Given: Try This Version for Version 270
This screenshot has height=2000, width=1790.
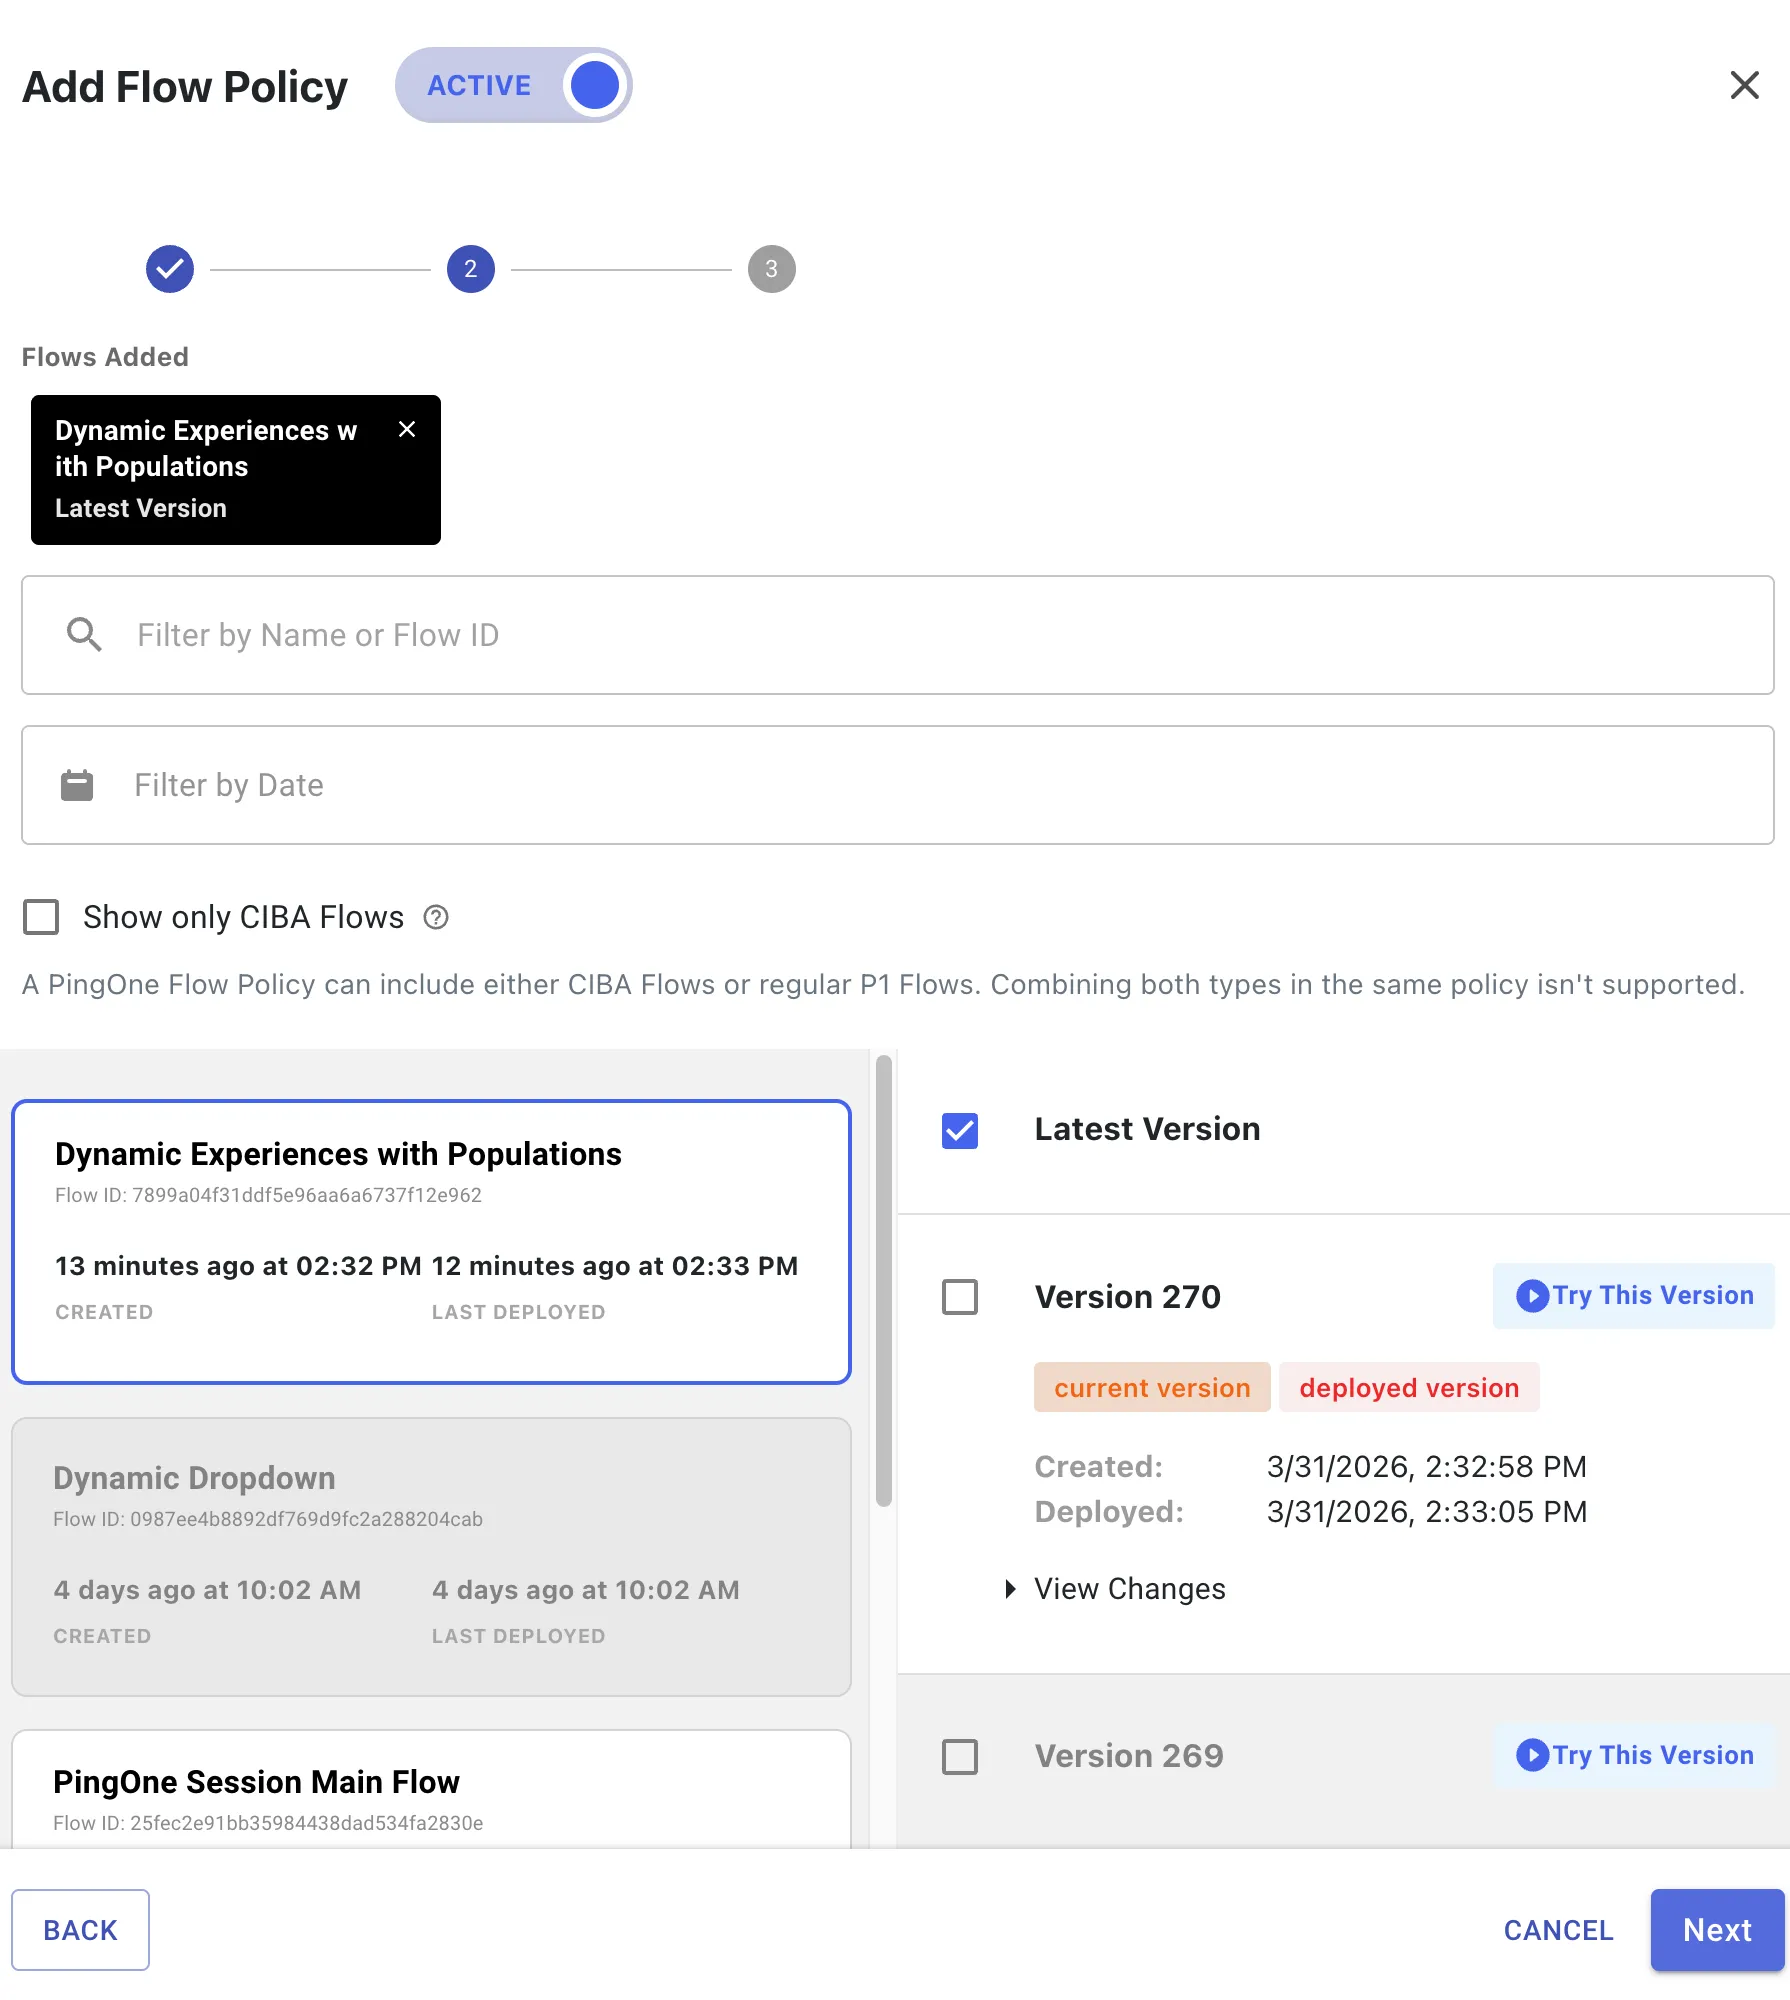Looking at the screenshot, I should [x=1633, y=1296].
